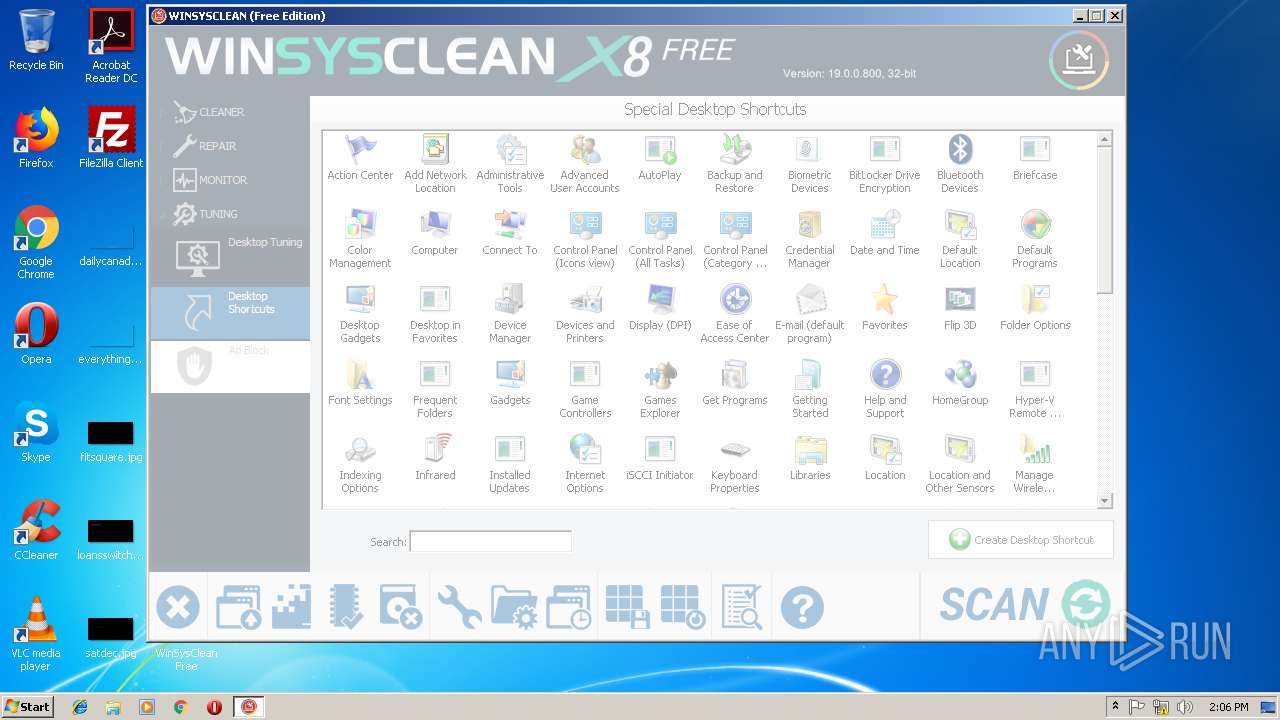Viewport: 1280px width, 720px height.
Task: Select Desktop Shortcuts sidebar item
Action: click(230, 312)
